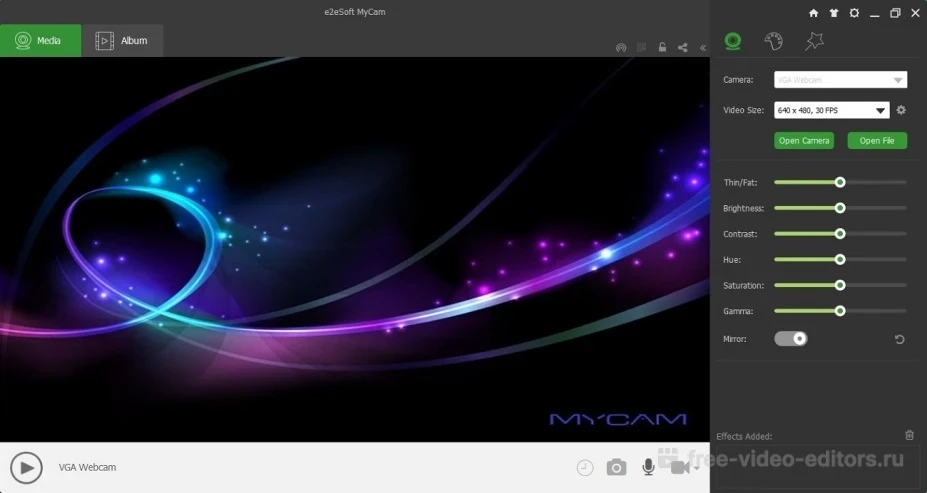
Task: Click the video camera record icon
Action: [x=679, y=468]
